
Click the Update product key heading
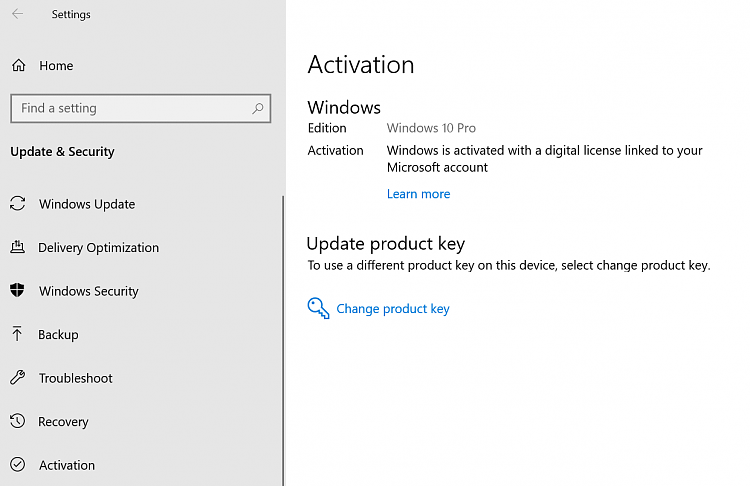386,244
